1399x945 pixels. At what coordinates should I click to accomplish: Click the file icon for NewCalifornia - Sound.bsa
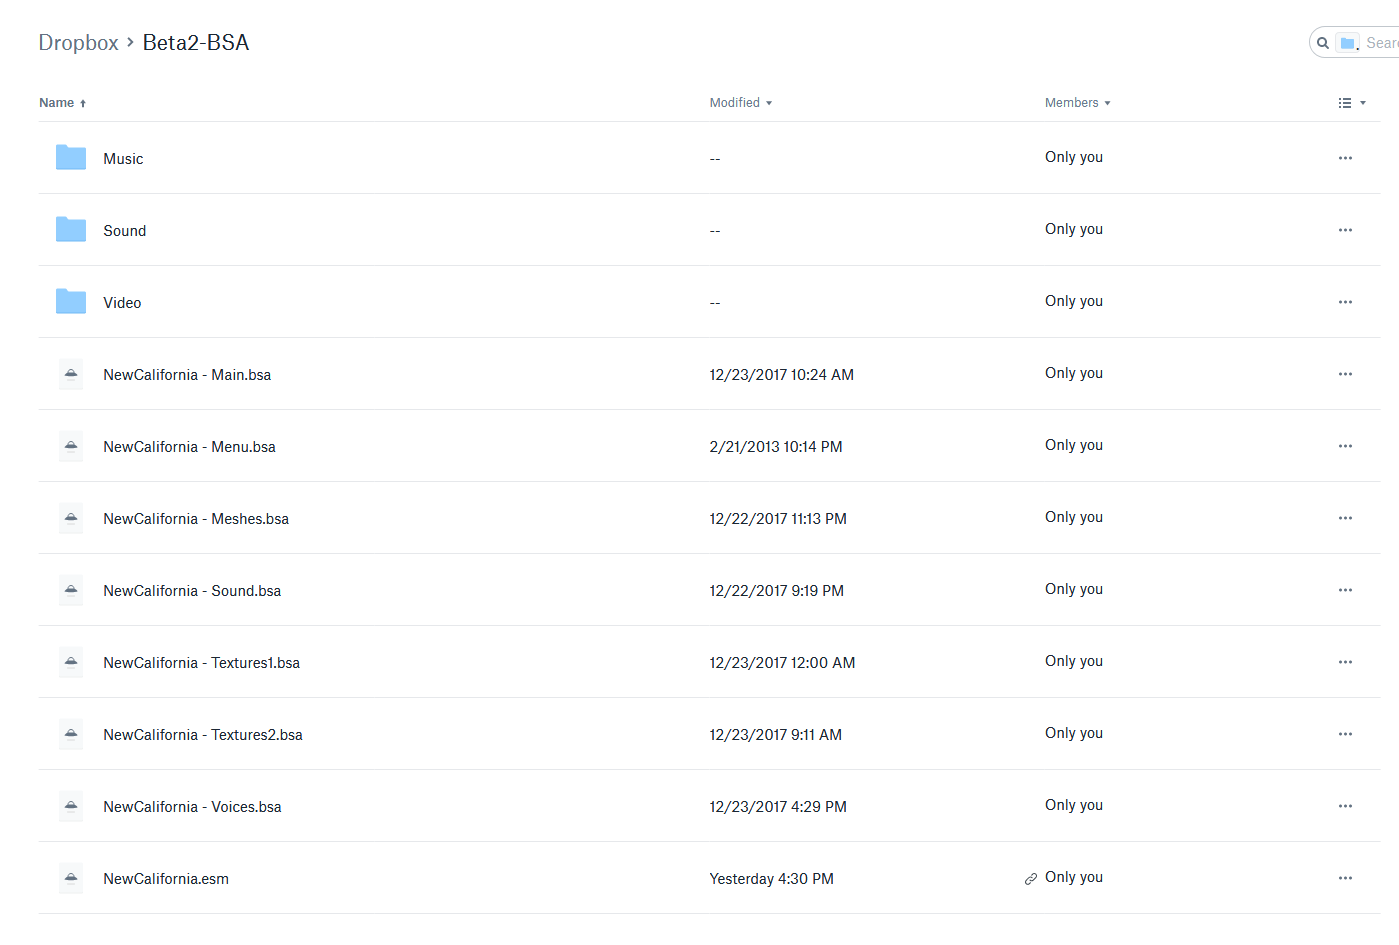(71, 590)
